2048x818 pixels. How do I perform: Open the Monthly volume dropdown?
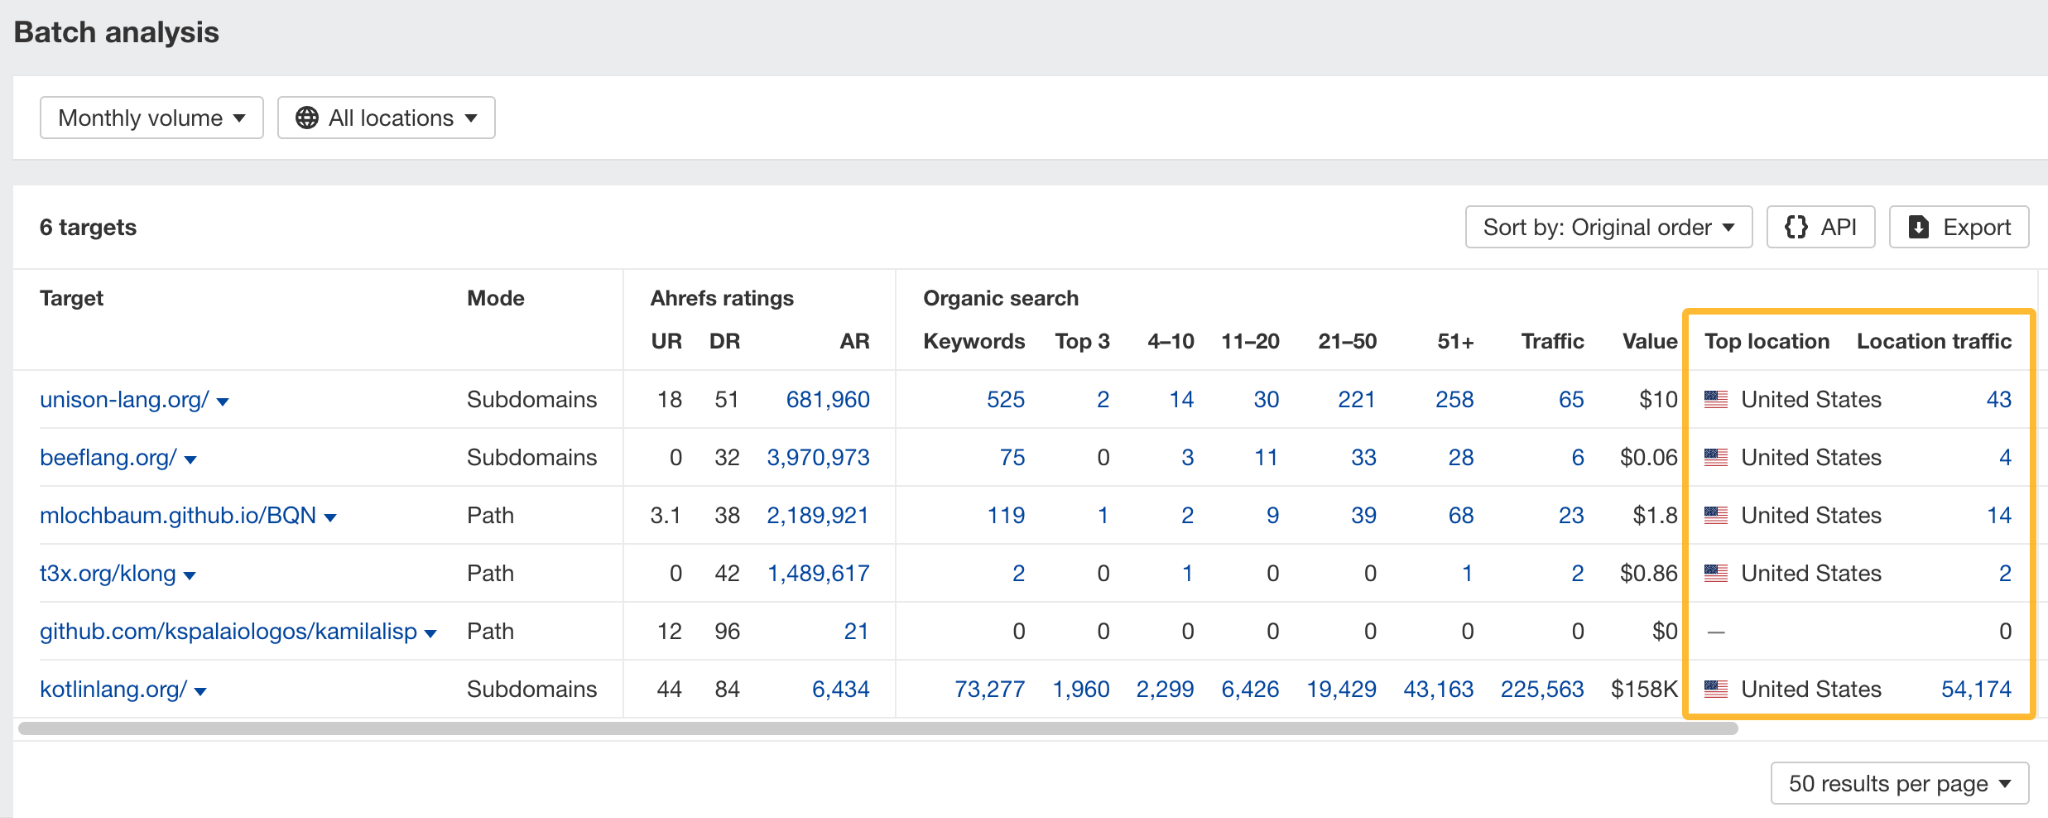(x=151, y=118)
